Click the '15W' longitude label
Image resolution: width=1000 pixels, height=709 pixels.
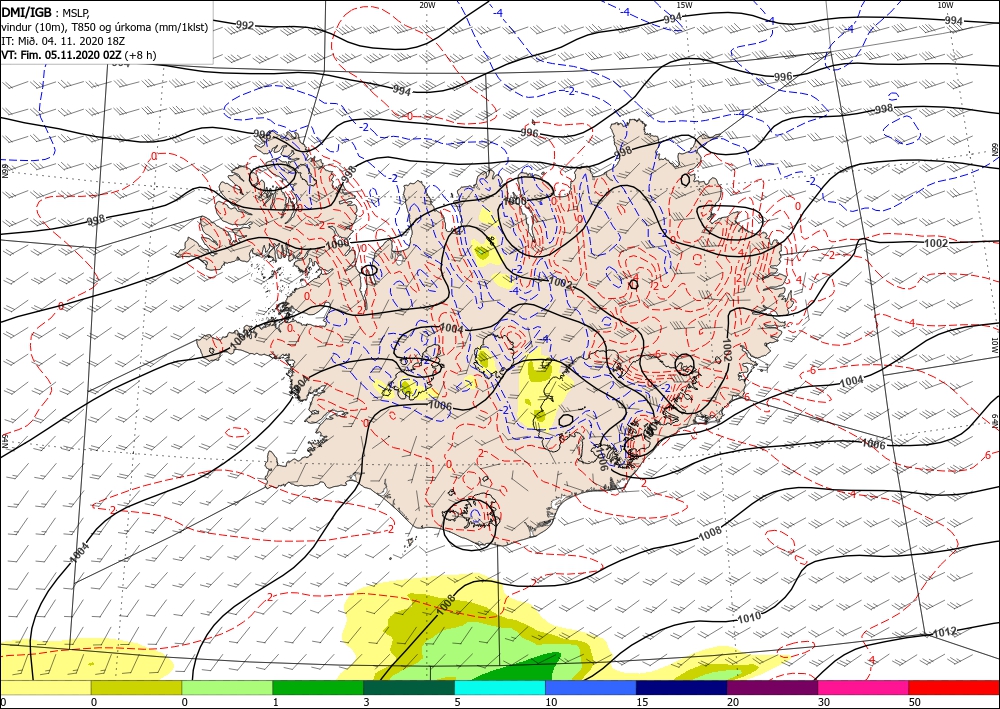click(684, 5)
